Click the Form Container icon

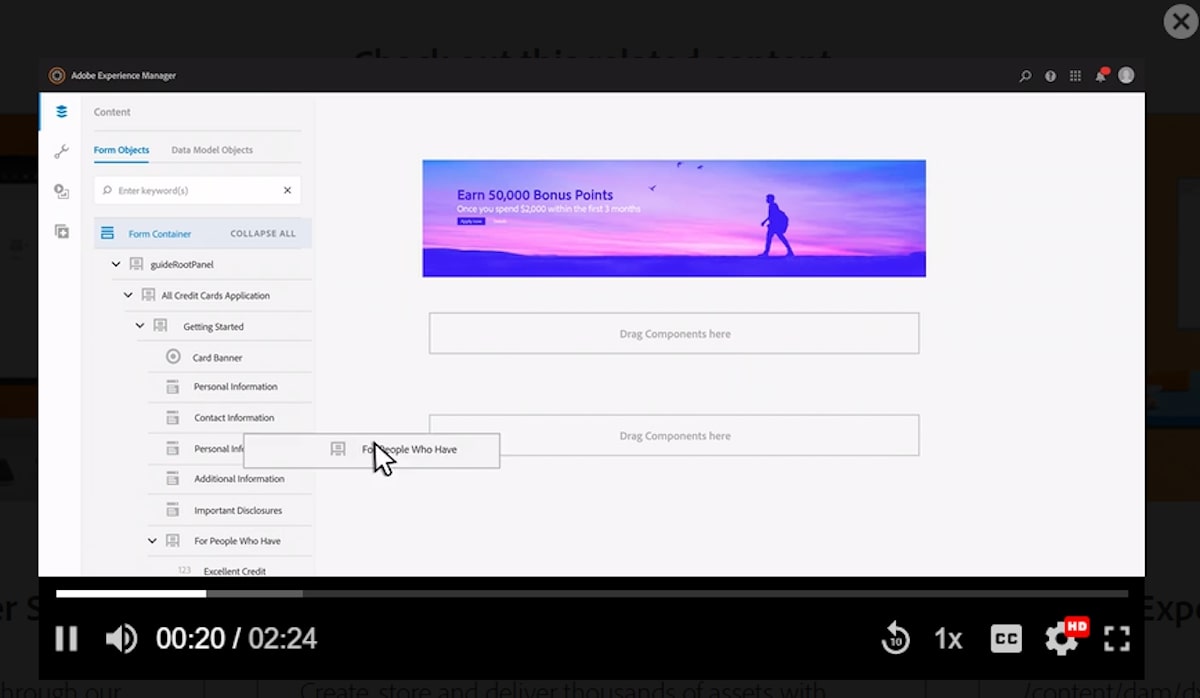[x=107, y=233]
